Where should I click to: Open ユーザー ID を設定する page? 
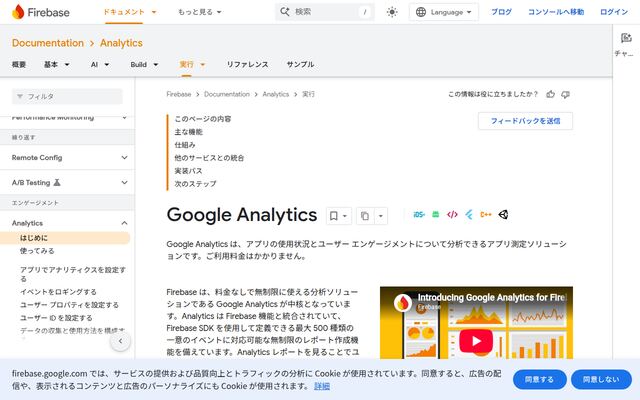point(56,318)
